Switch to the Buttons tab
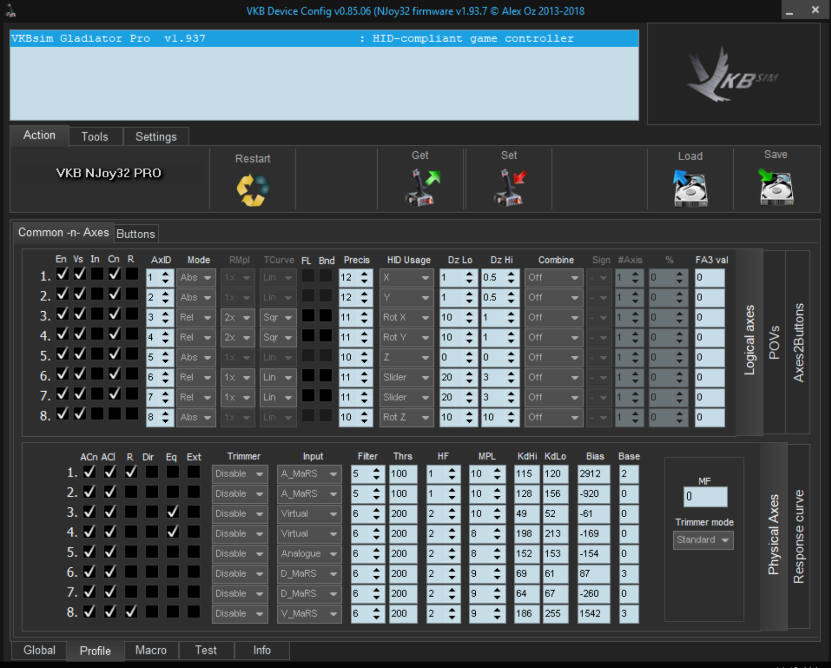The width and height of the screenshot is (831, 668). 136,234
